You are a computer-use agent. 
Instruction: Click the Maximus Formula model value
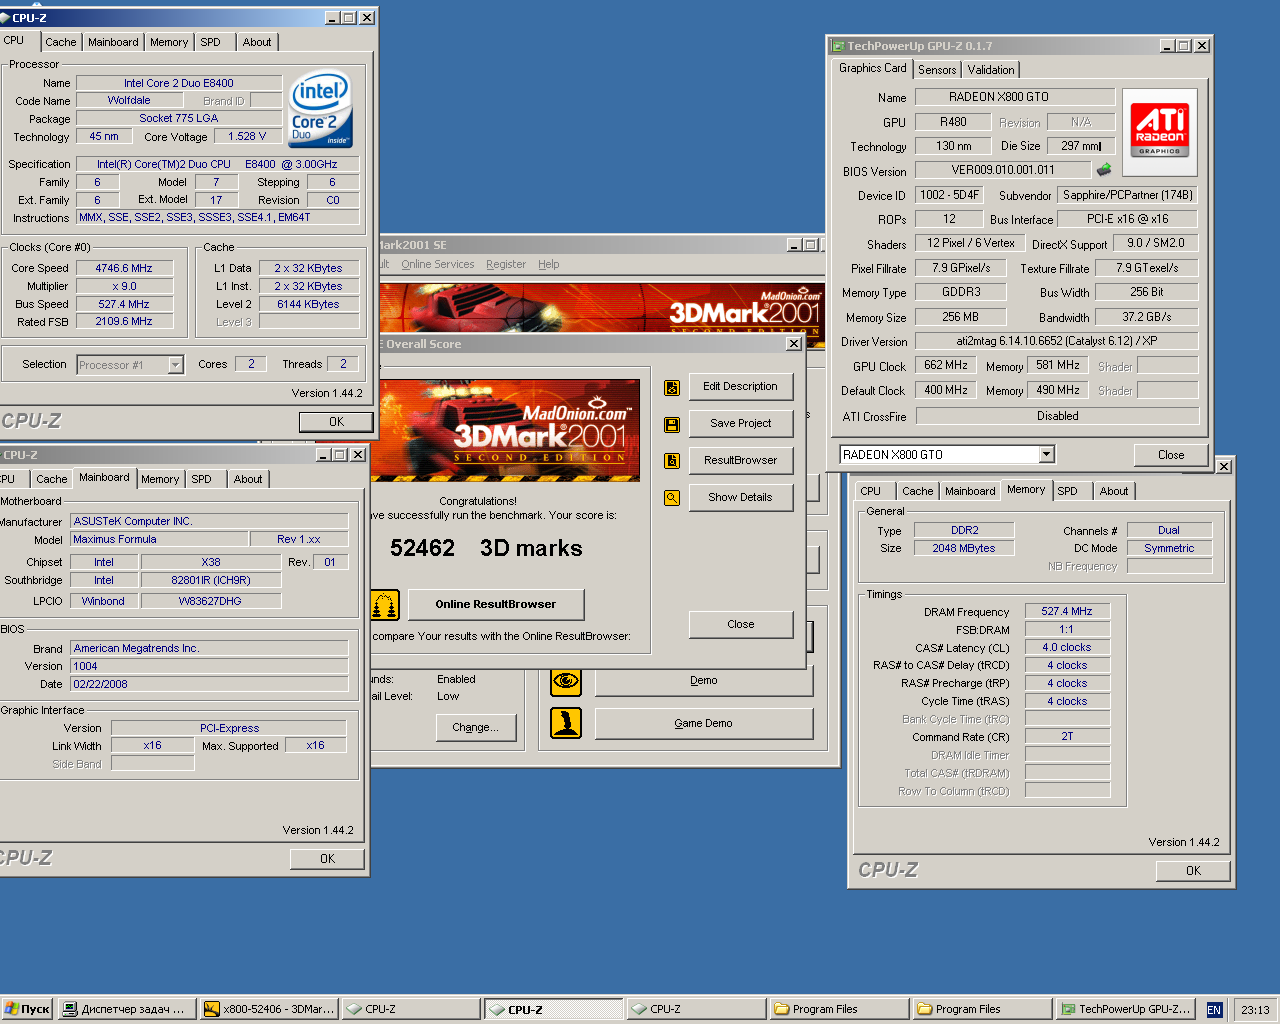pos(160,539)
